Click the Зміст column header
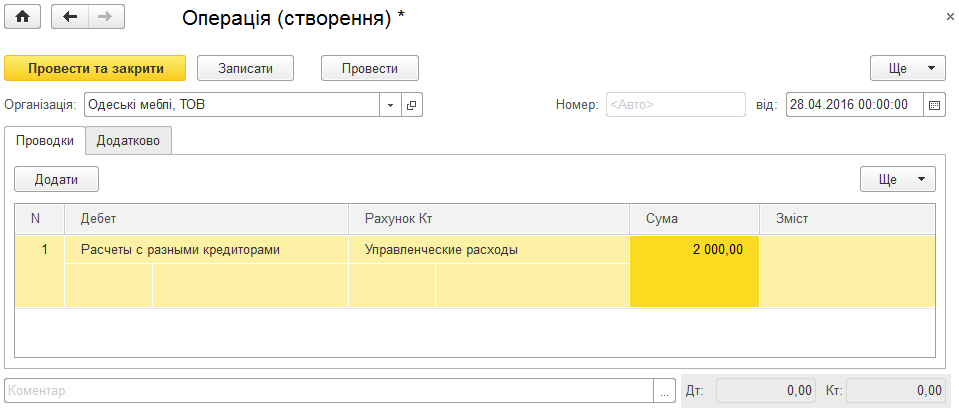 click(847, 218)
